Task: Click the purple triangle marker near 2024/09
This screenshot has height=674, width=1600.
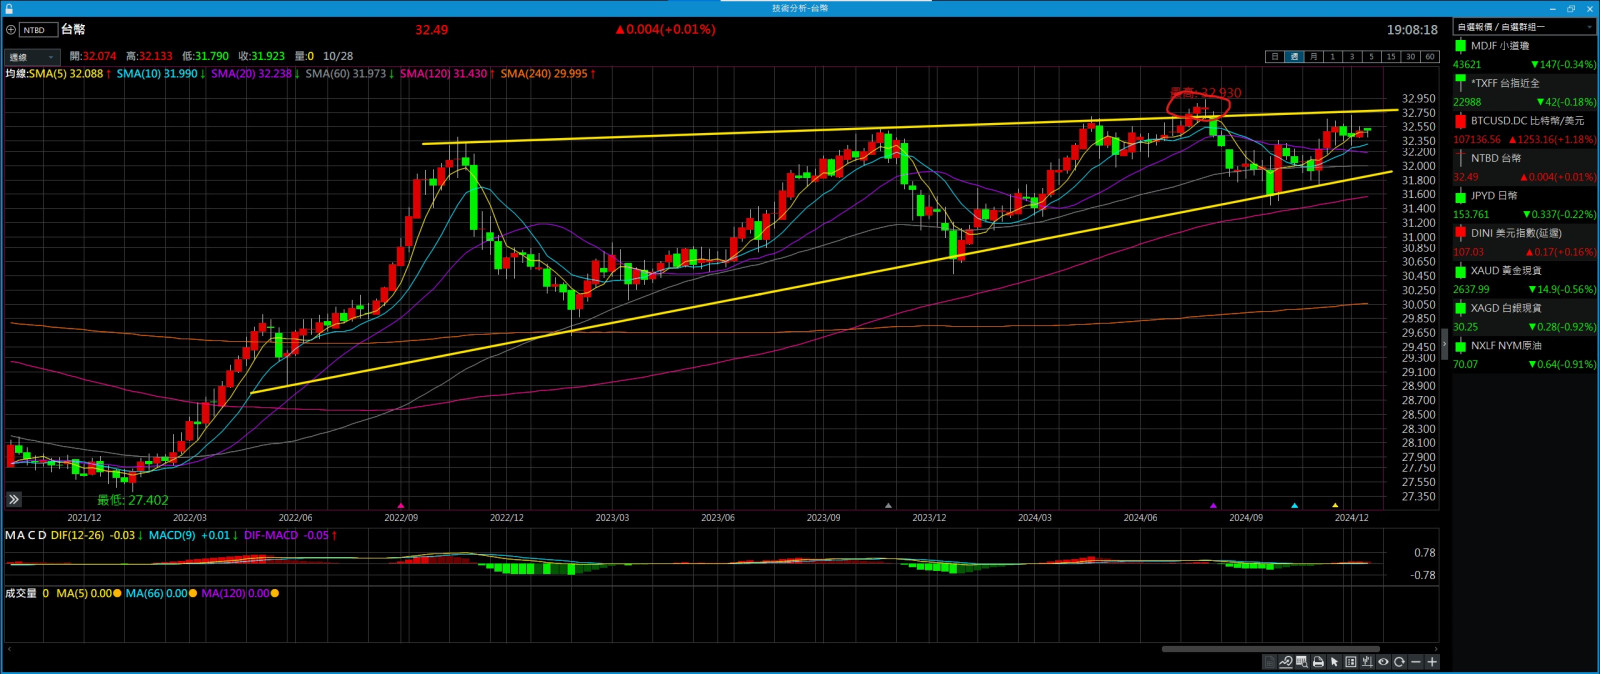Action: click(1213, 506)
